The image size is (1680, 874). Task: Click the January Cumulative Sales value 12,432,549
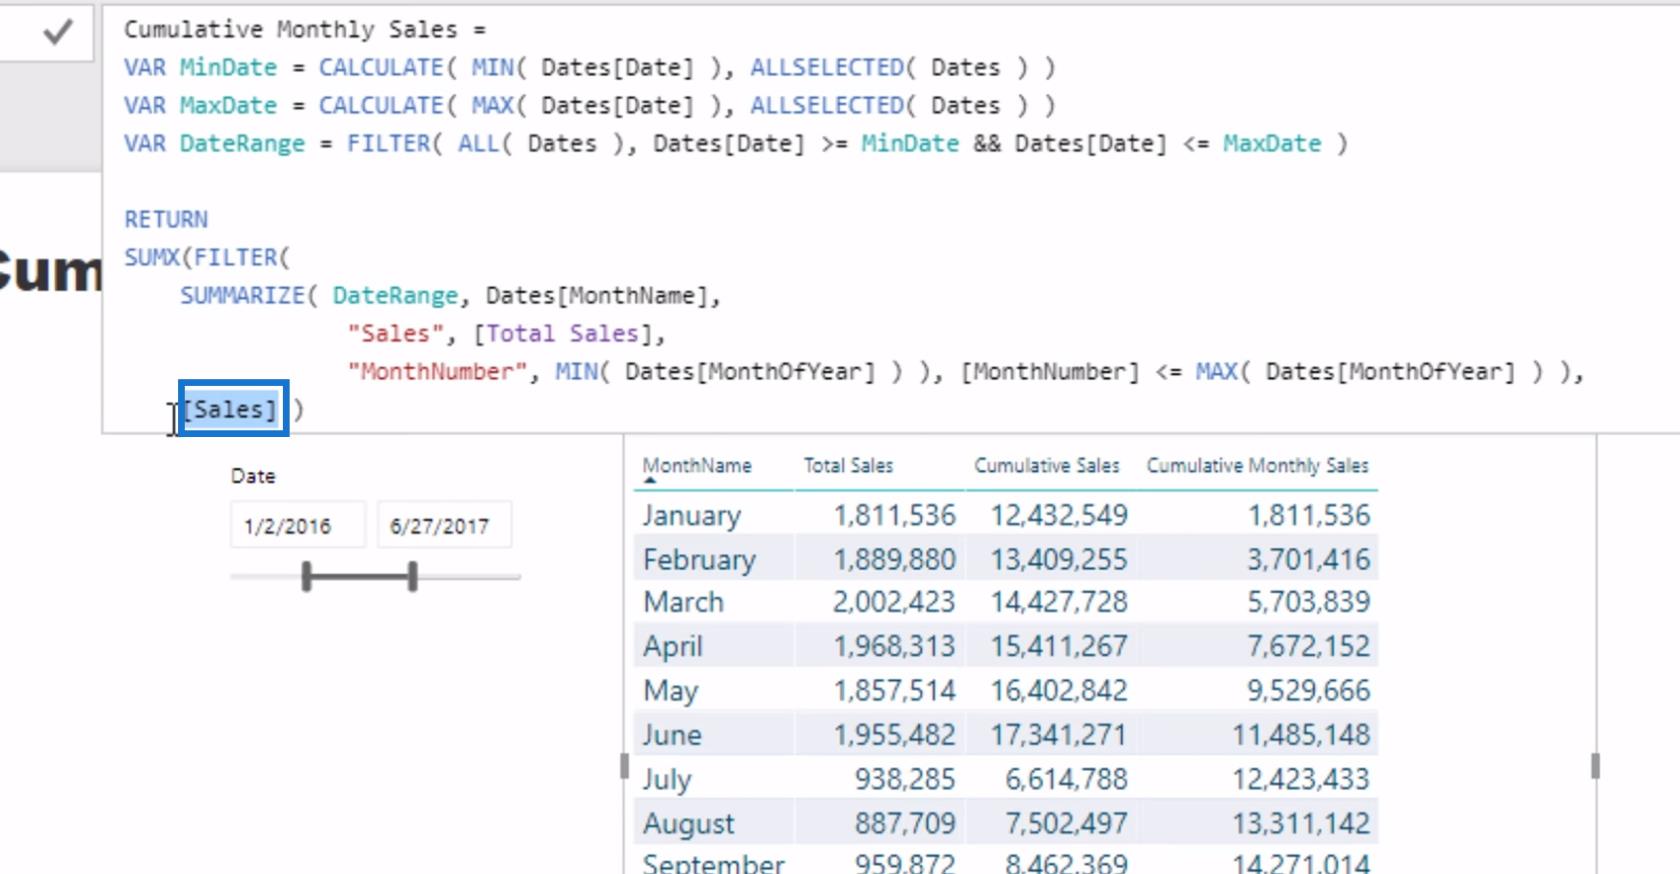[x=1059, y=515]
